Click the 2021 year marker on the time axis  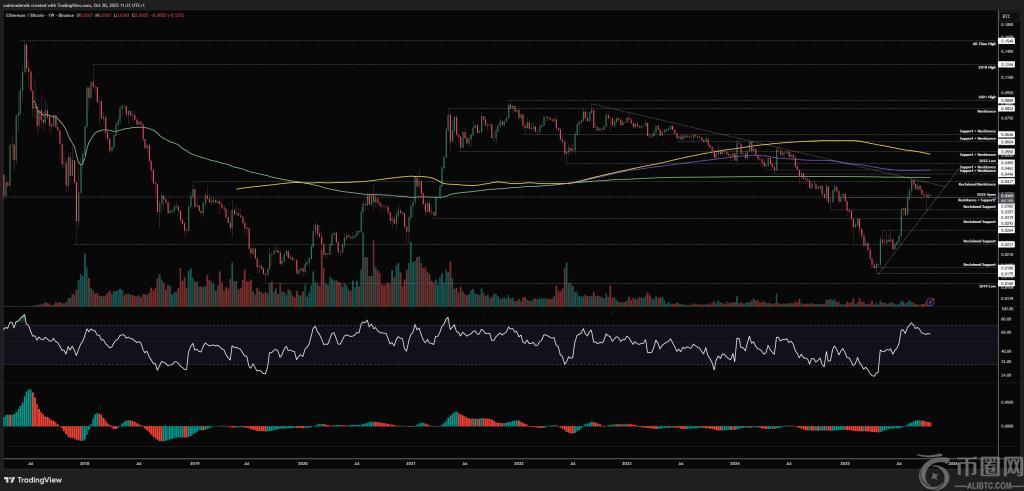411,465
